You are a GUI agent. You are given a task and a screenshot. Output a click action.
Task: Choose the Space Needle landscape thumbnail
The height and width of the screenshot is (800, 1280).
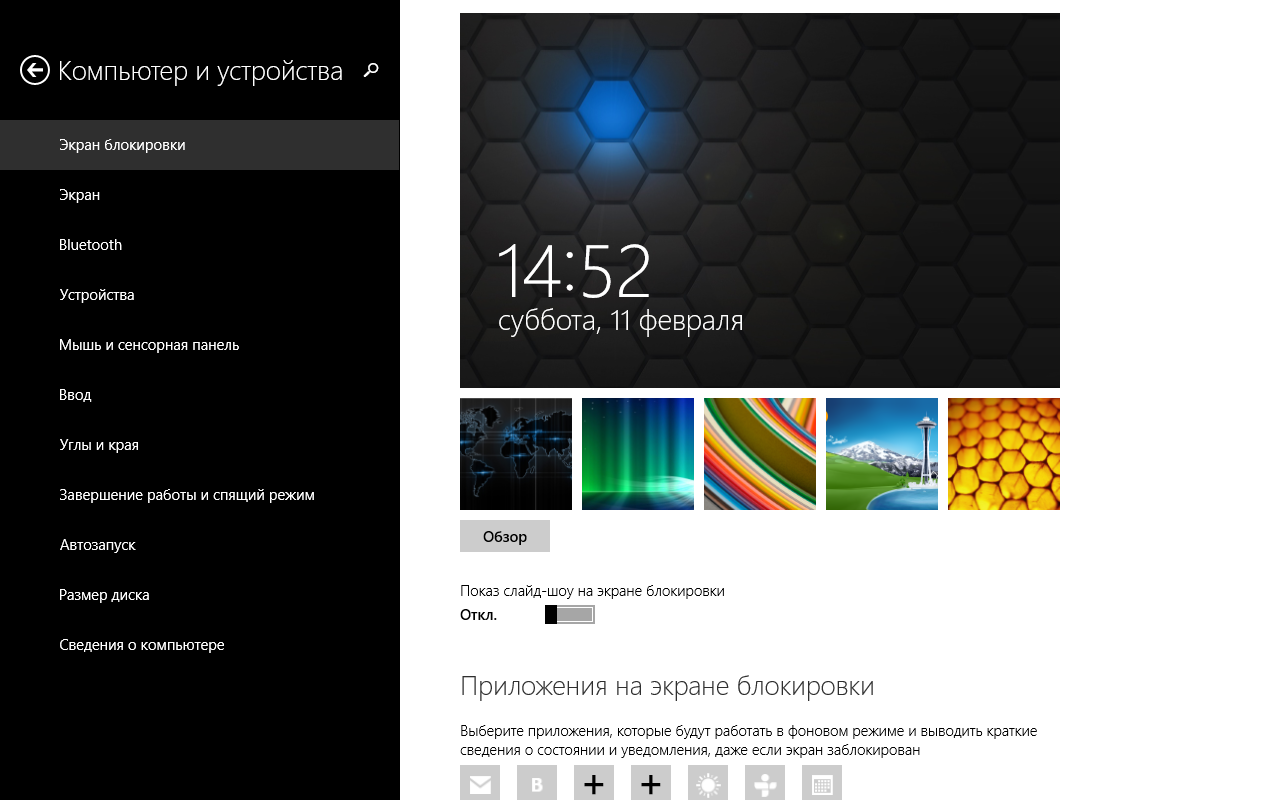882,454
